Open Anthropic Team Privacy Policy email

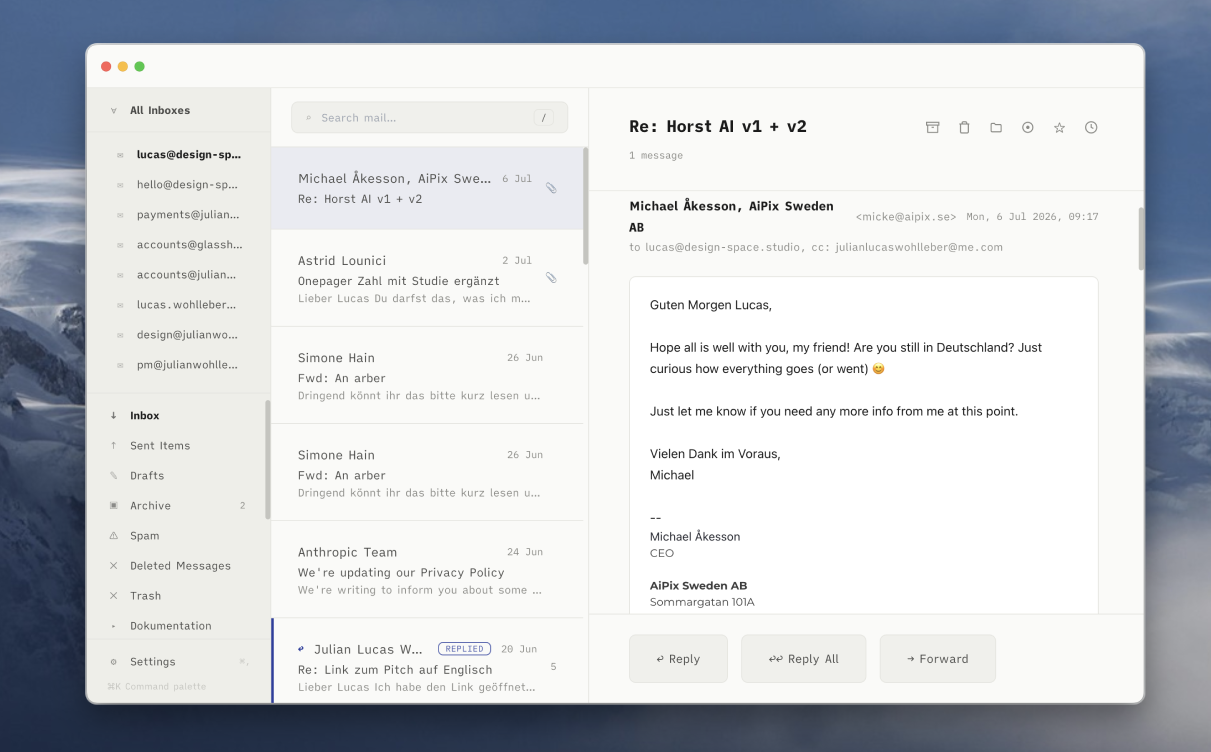coord(427,569)
